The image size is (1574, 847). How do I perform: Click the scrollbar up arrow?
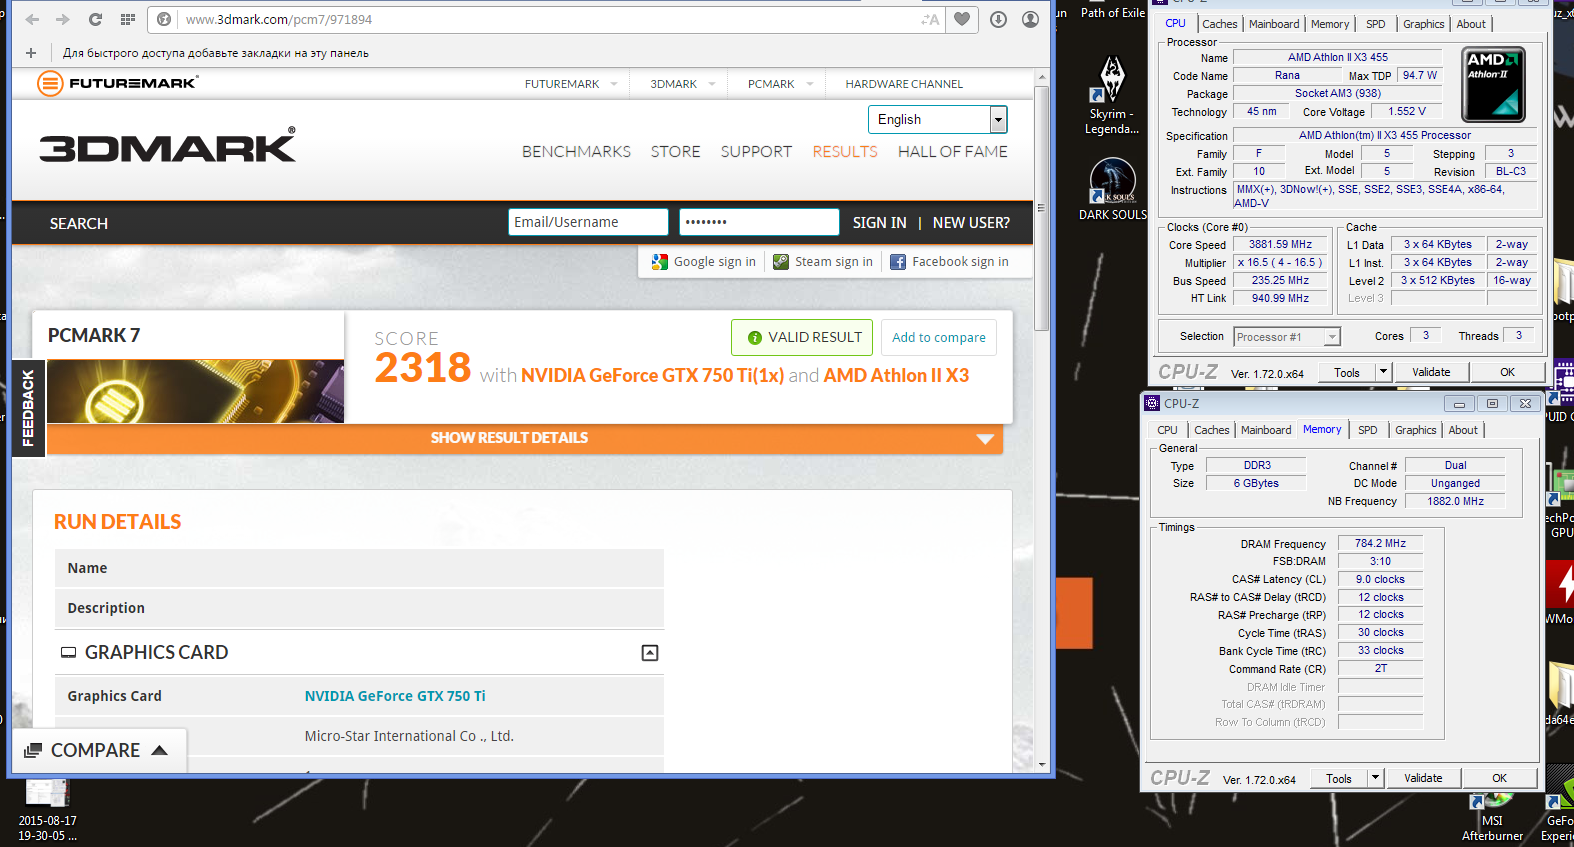1041,77
